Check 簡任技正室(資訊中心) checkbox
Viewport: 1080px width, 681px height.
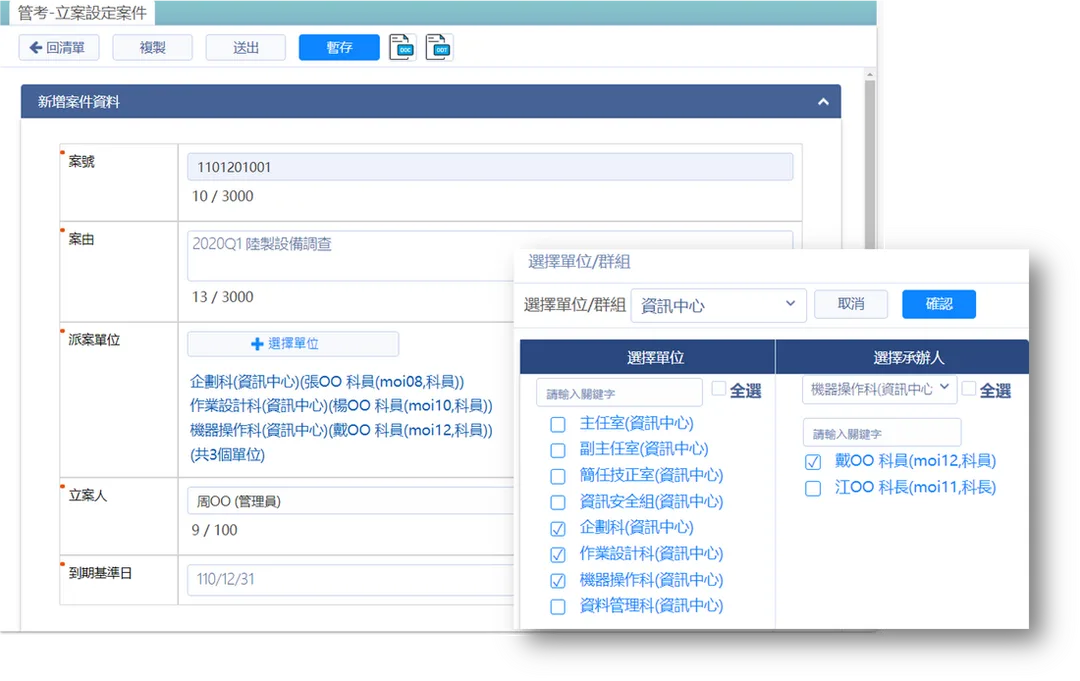tap(558, 476)
